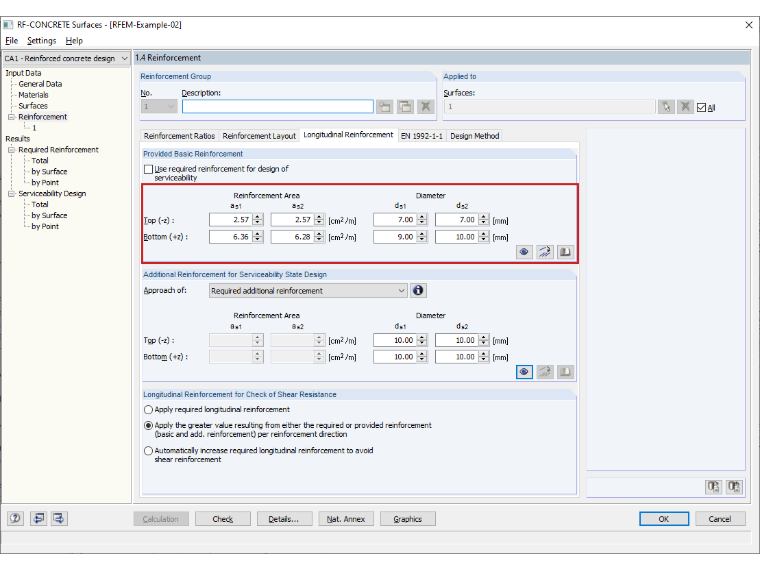
Task: Open the library icon for additional reinforcement
Action: [565, 372]
